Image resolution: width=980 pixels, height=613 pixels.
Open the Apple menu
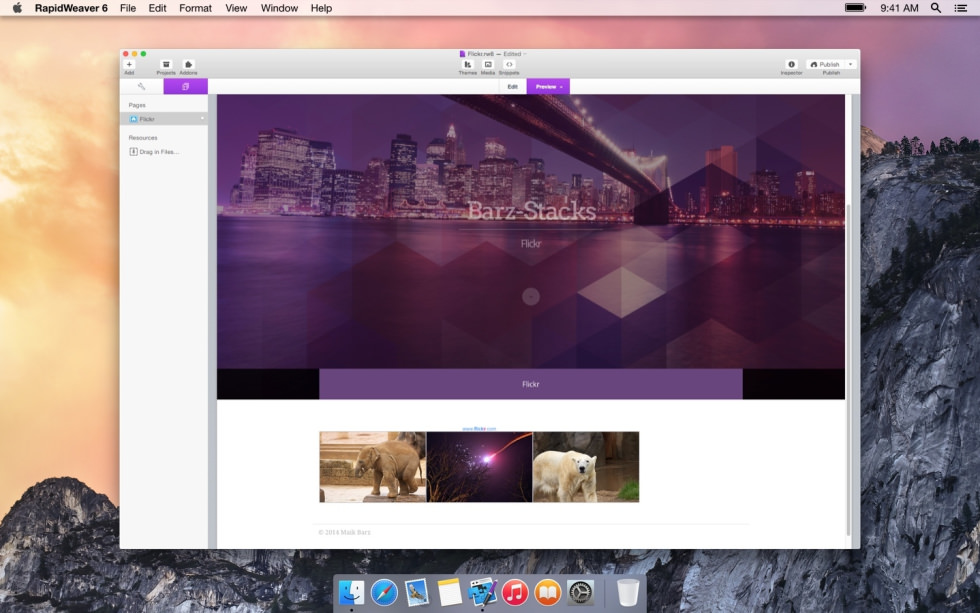[x=18, y=8]
